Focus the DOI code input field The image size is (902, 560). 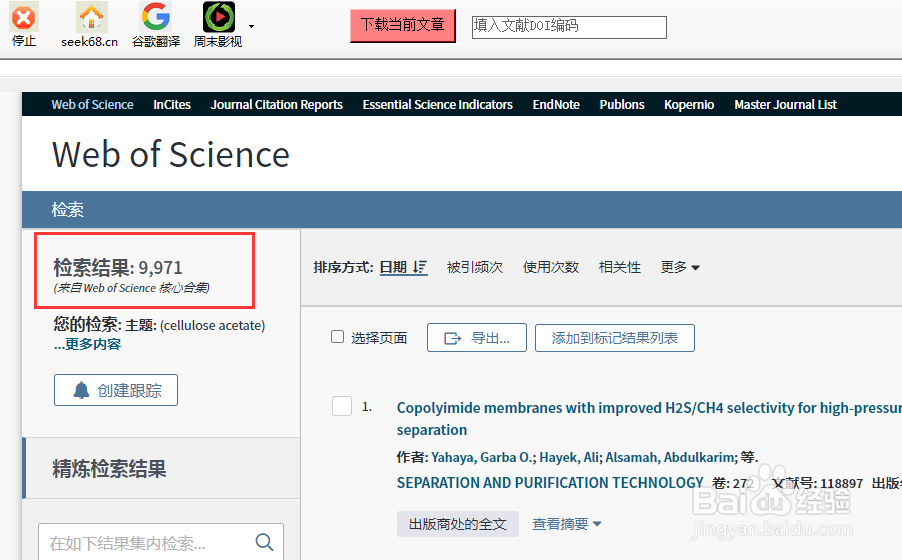pyautogui.click(x=569, y=27)
